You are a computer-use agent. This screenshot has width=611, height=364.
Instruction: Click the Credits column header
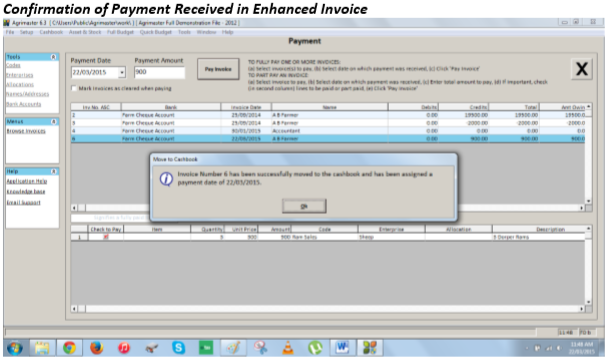tap(464, 107)
